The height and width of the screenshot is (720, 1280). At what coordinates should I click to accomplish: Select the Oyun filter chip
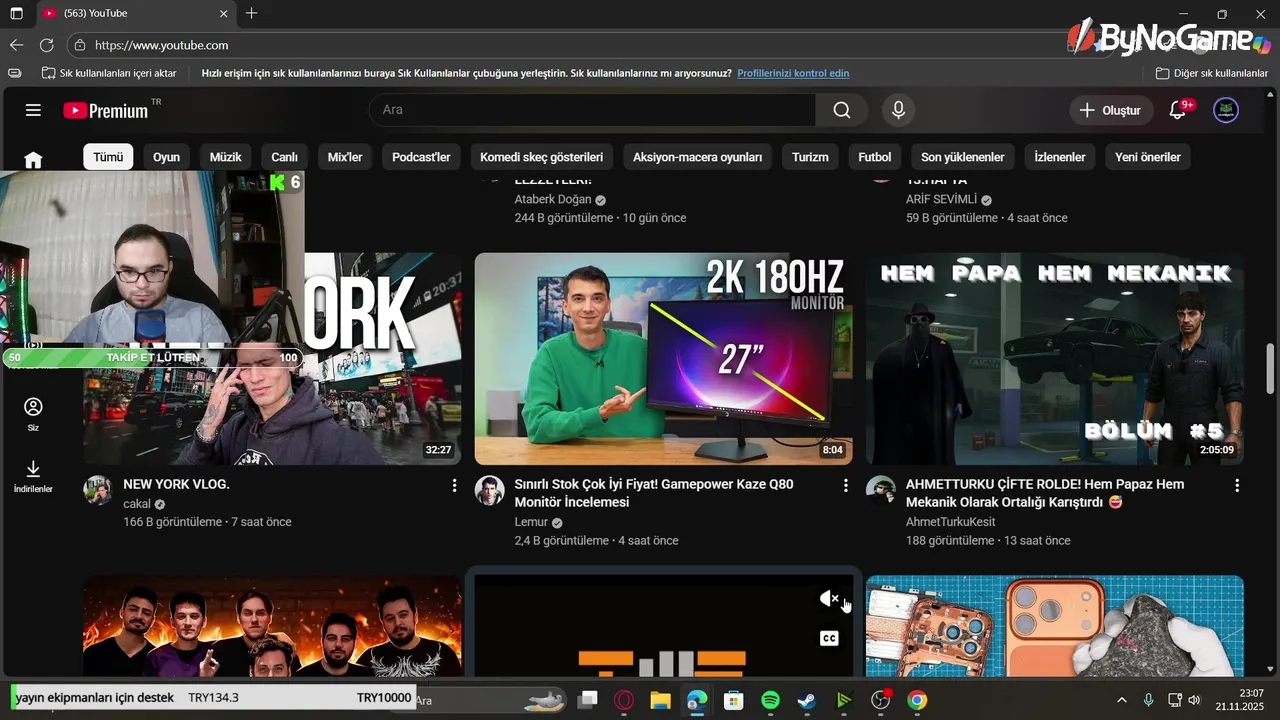coord(166,157)
